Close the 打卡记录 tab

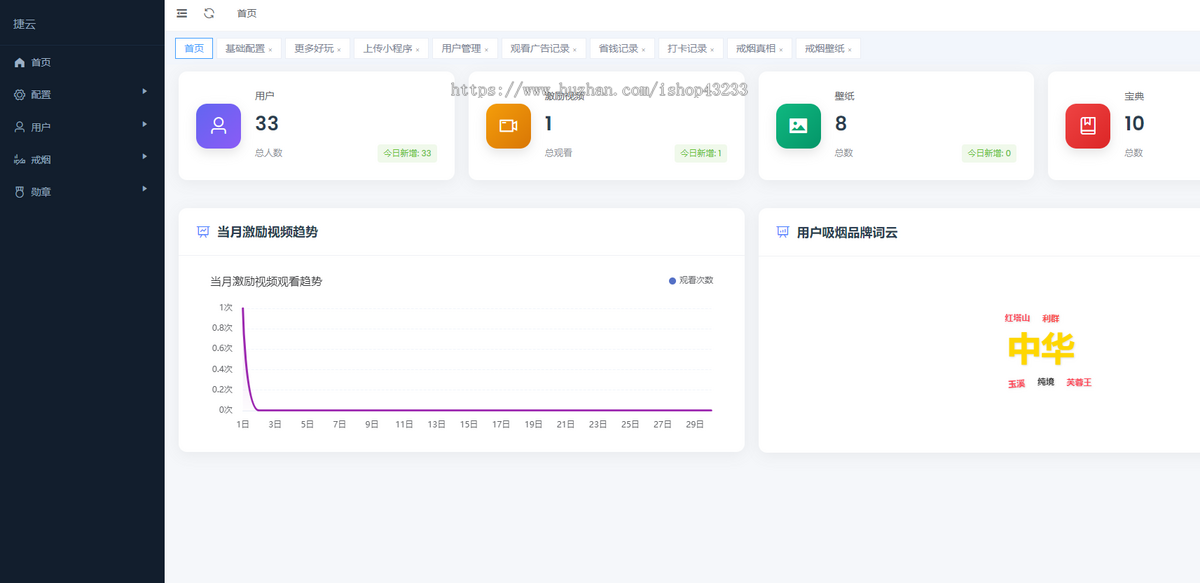(x=712, y=49)
